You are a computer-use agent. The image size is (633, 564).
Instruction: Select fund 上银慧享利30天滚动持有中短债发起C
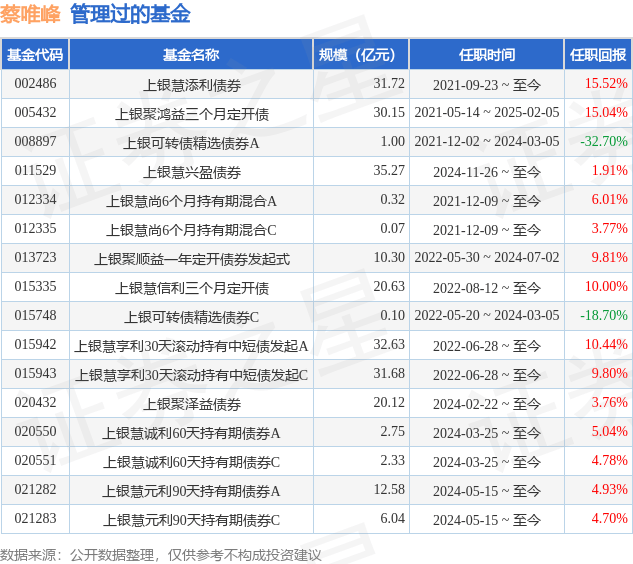[191, 375]
